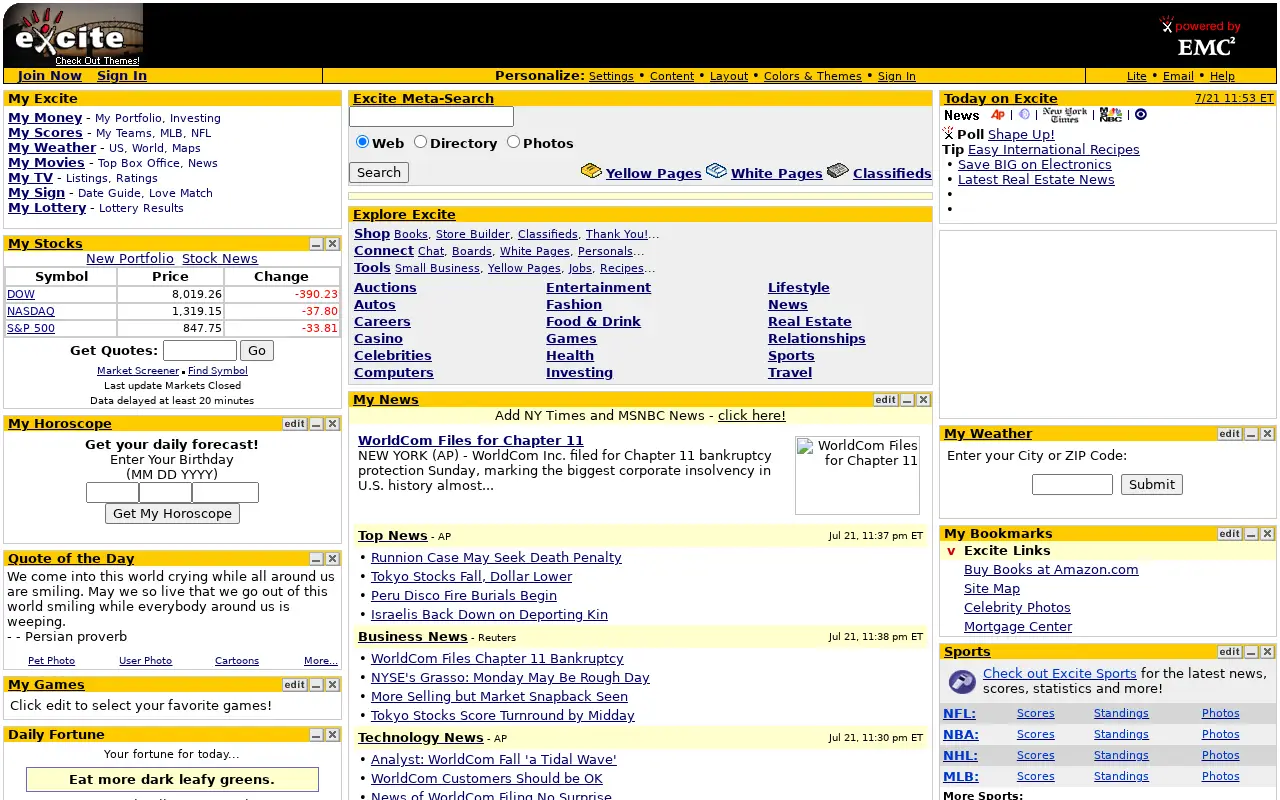Minimize the My Weather panel

[1251, 434]
